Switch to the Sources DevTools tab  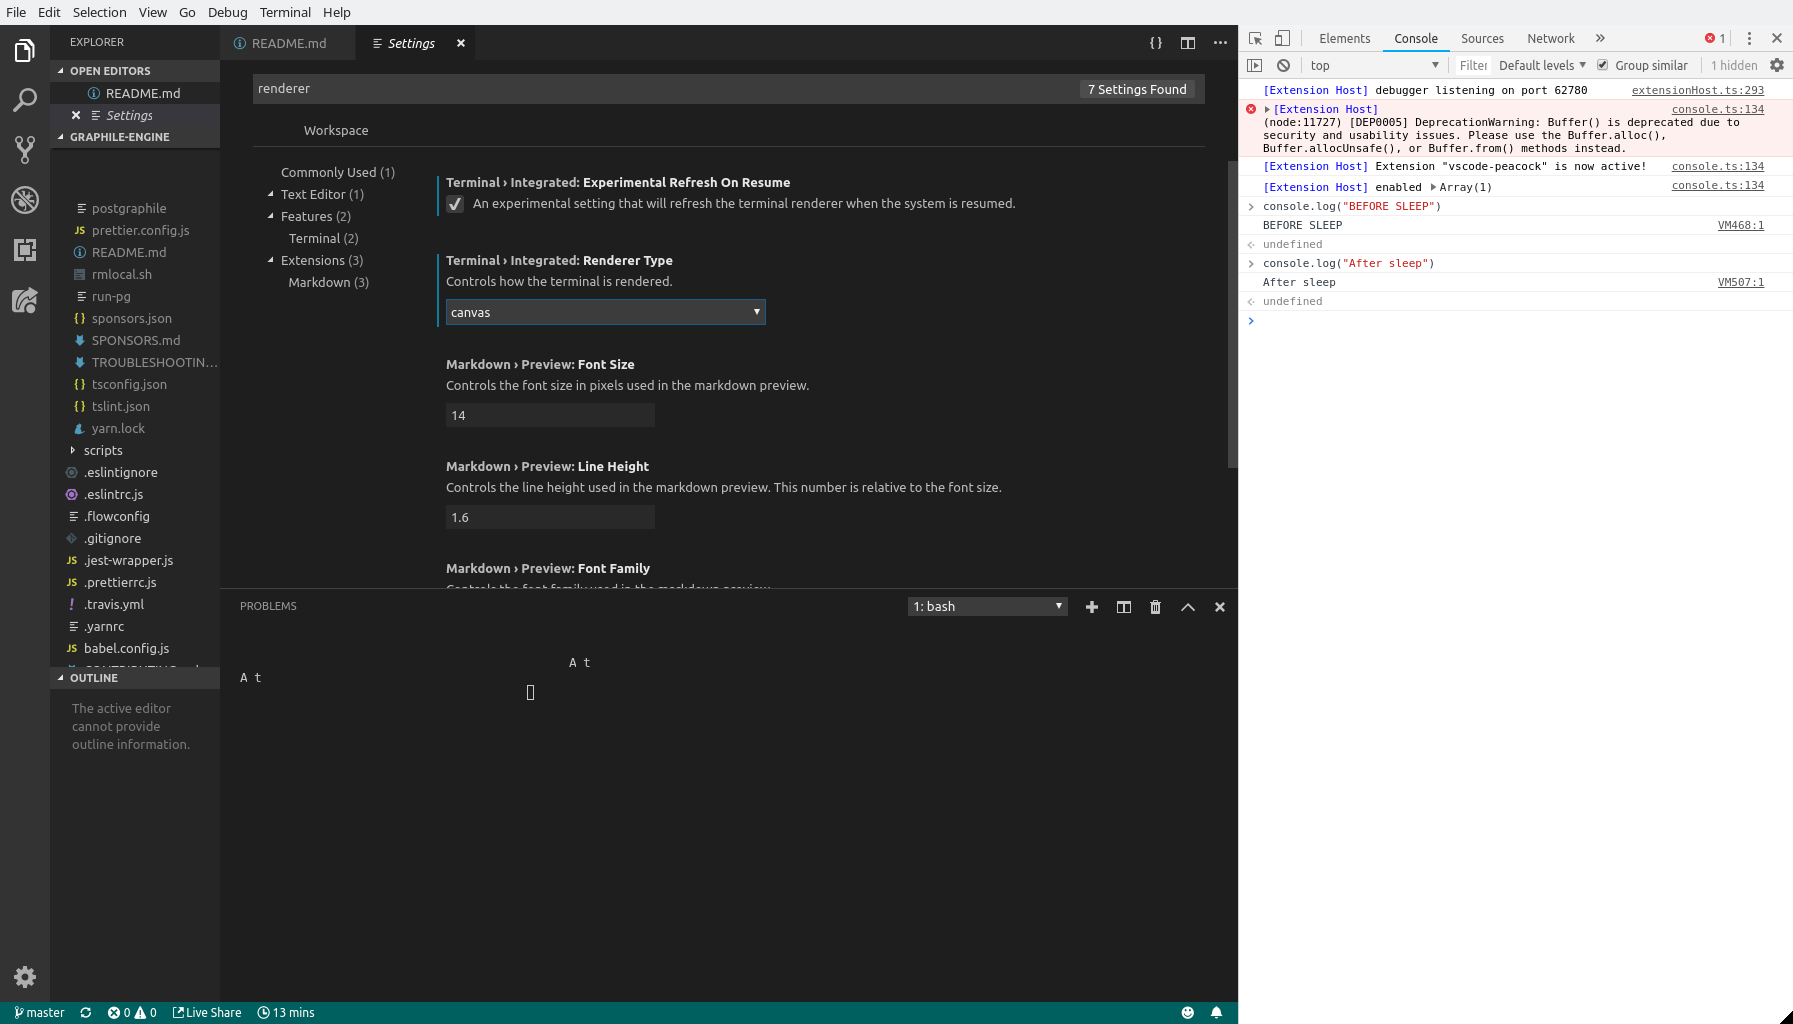pos(1482,38)
